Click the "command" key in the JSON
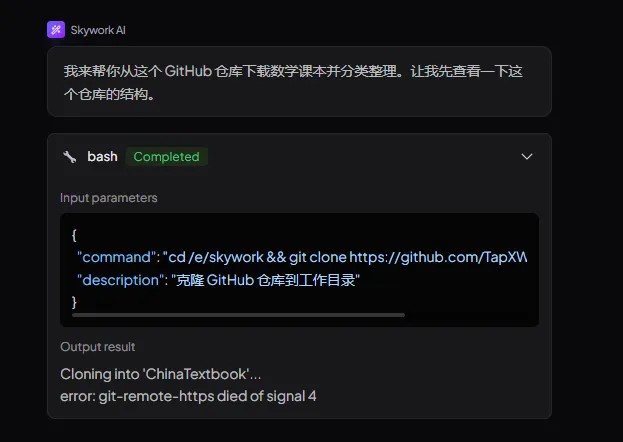 [x=116, y=258]
